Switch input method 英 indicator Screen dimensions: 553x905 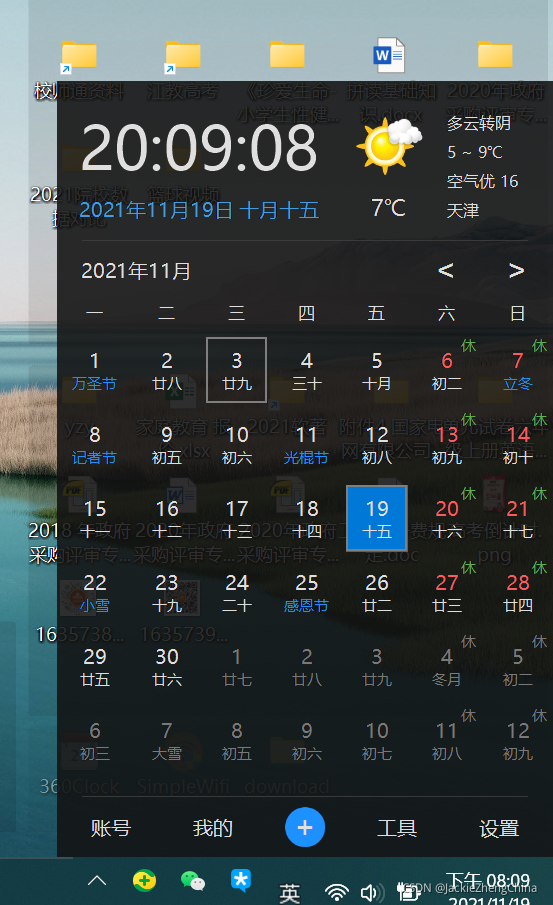point(289,893)
